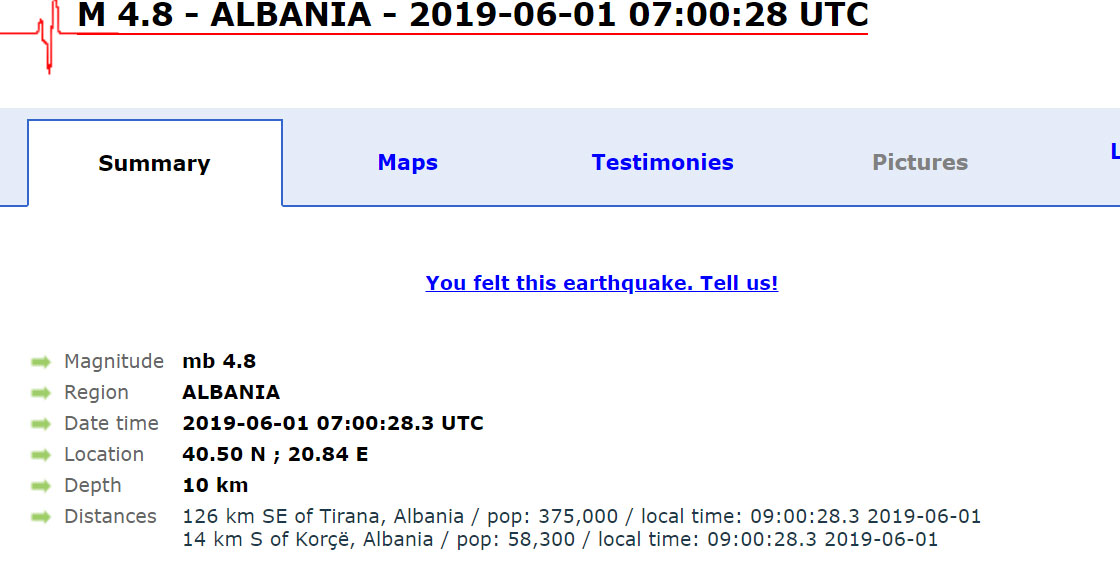Open the Testimonies tab
This screenshot has height=566, width=1120.
click(662, 163)
